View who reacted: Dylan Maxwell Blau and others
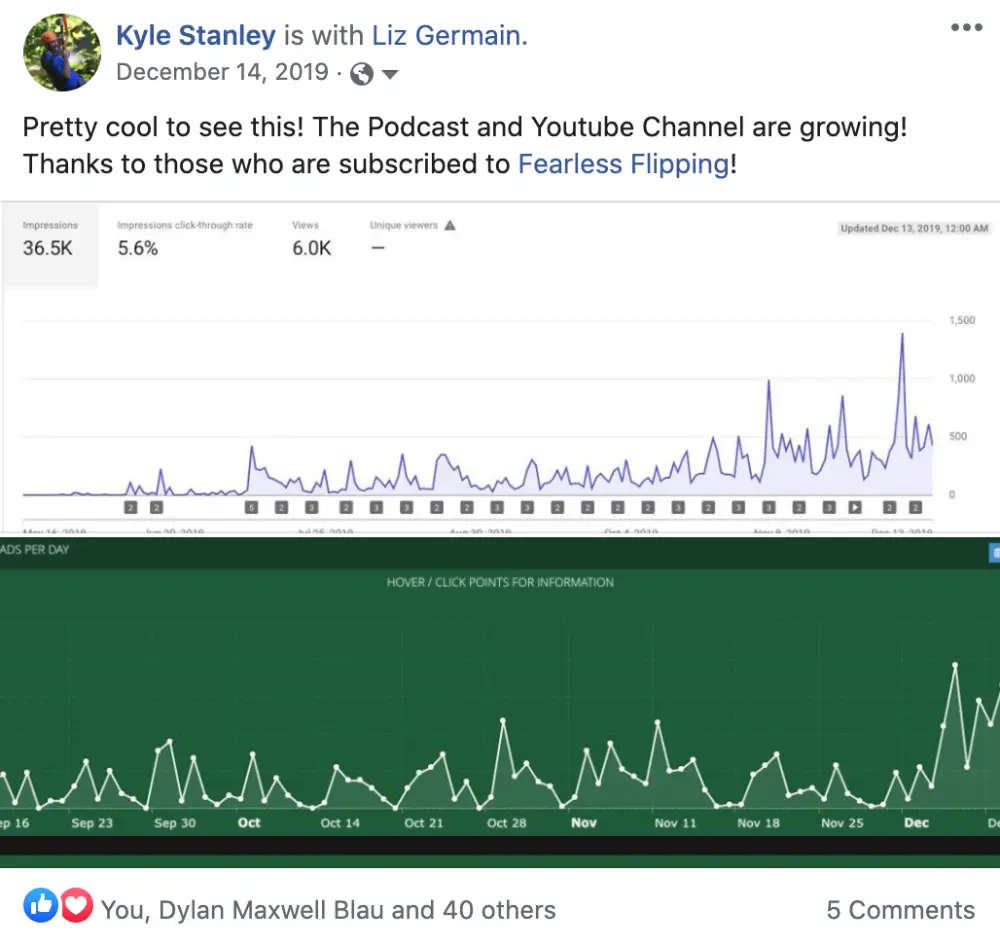The width and height of the screenshot is (1000, 946). [328, 910]
